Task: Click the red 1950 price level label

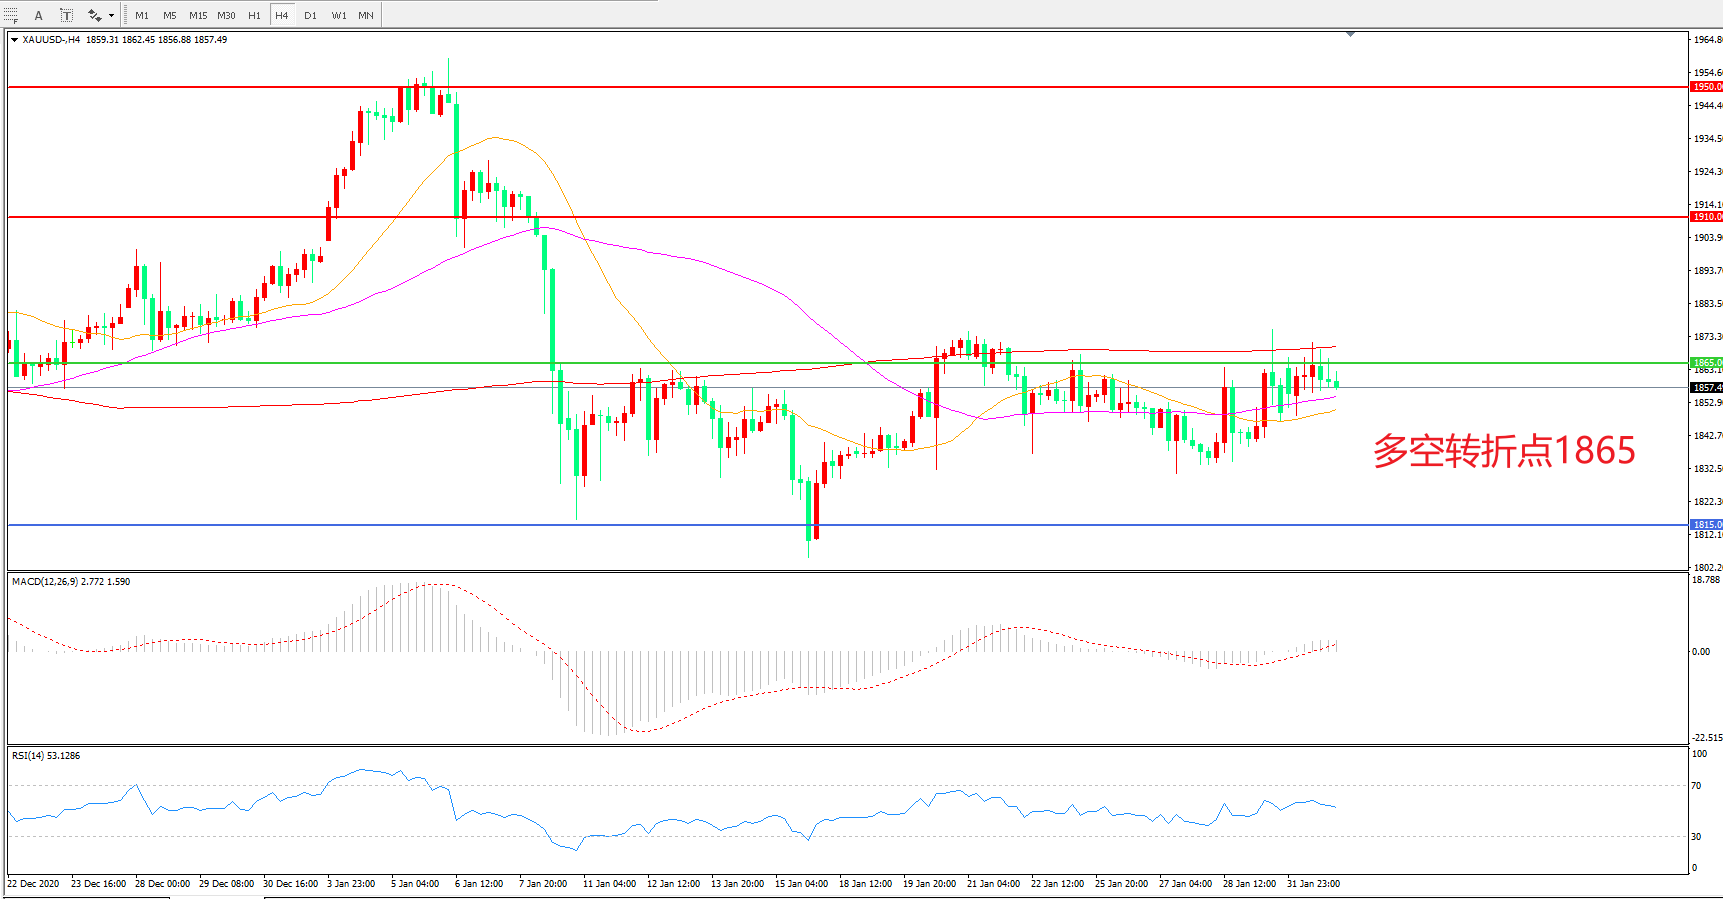Action: click(1706, 87)
